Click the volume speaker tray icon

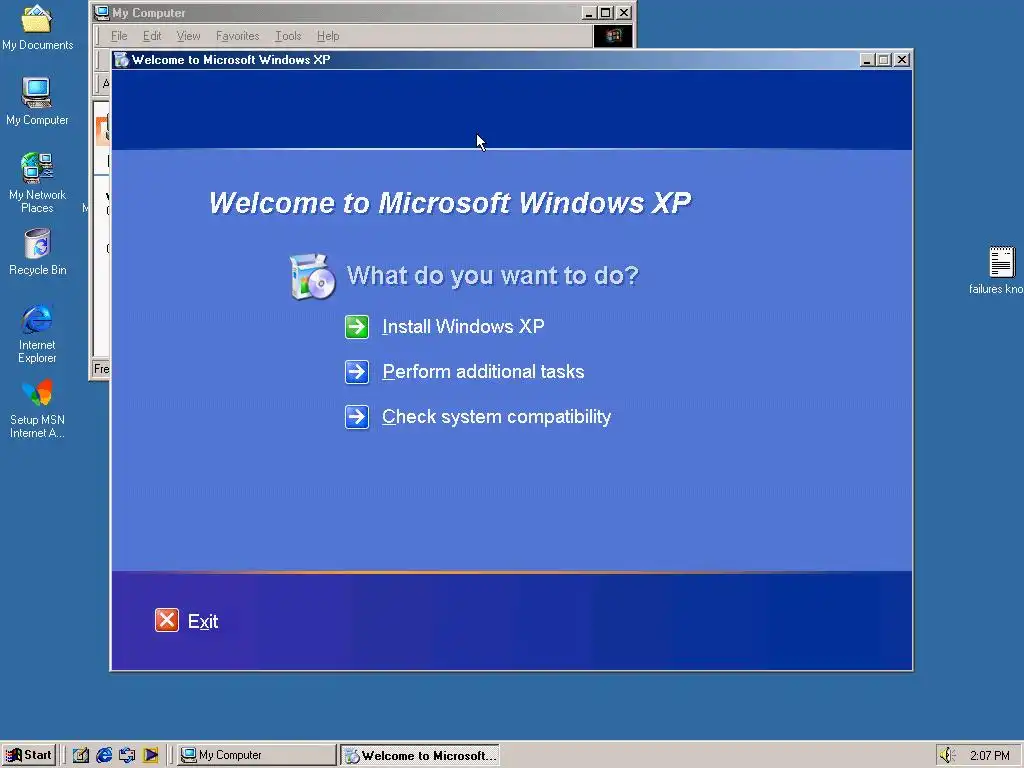[x=946, y=756]
